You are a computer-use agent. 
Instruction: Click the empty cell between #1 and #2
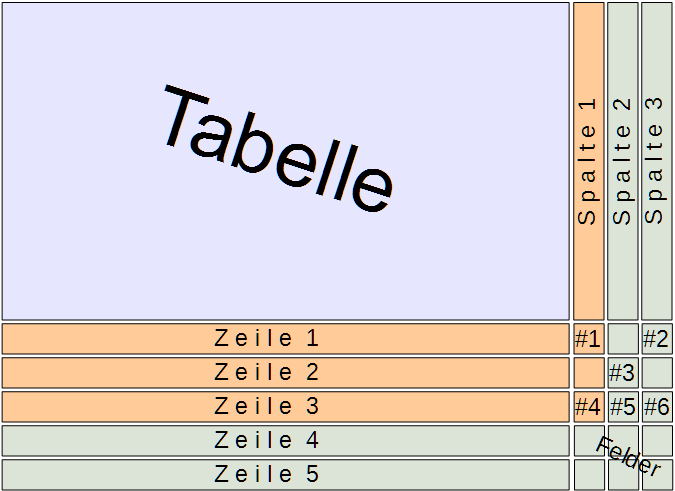pos(622,339)
